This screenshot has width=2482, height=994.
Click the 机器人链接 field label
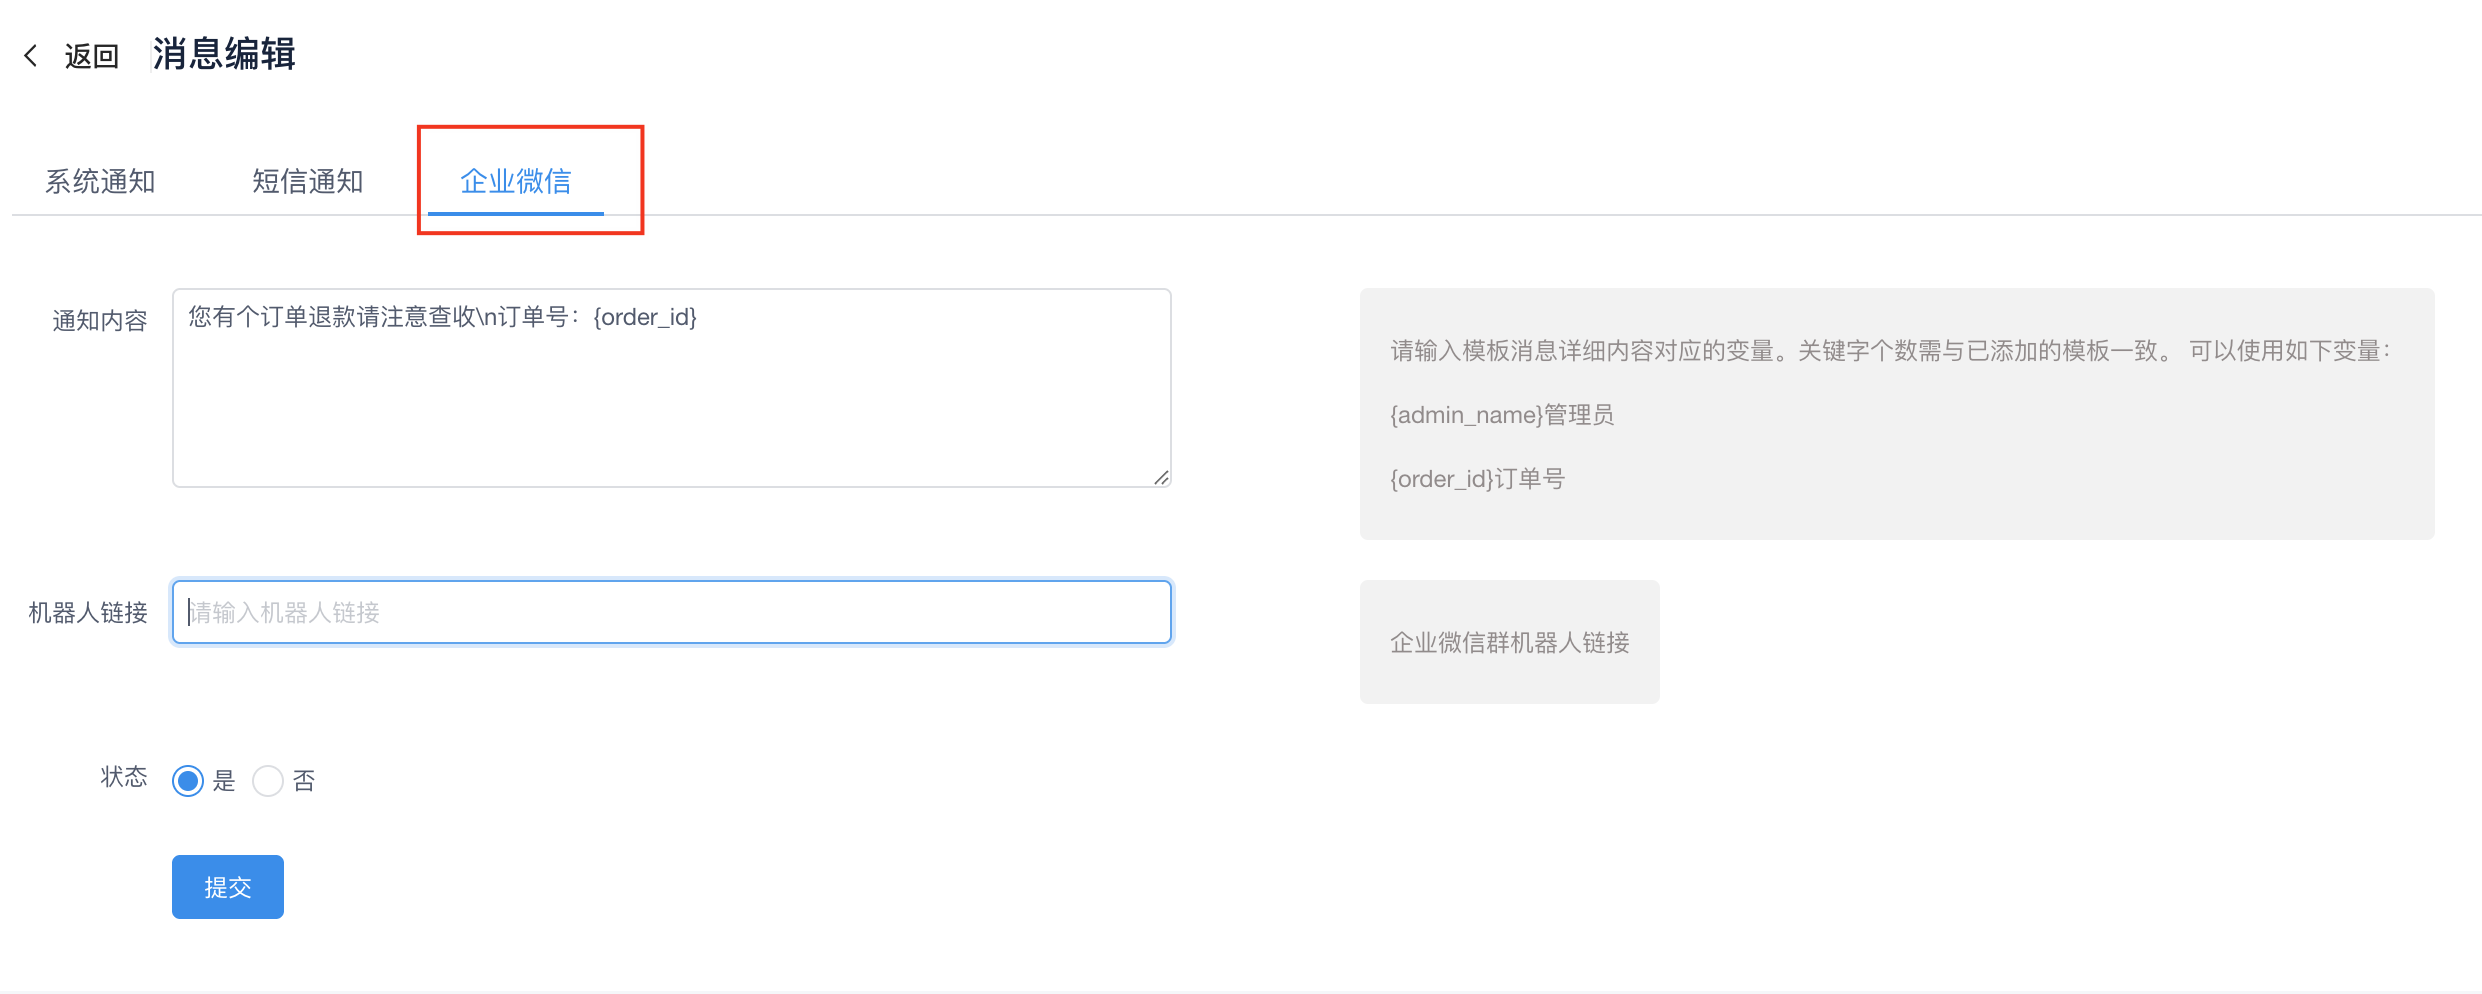click(x=88, y=612)
